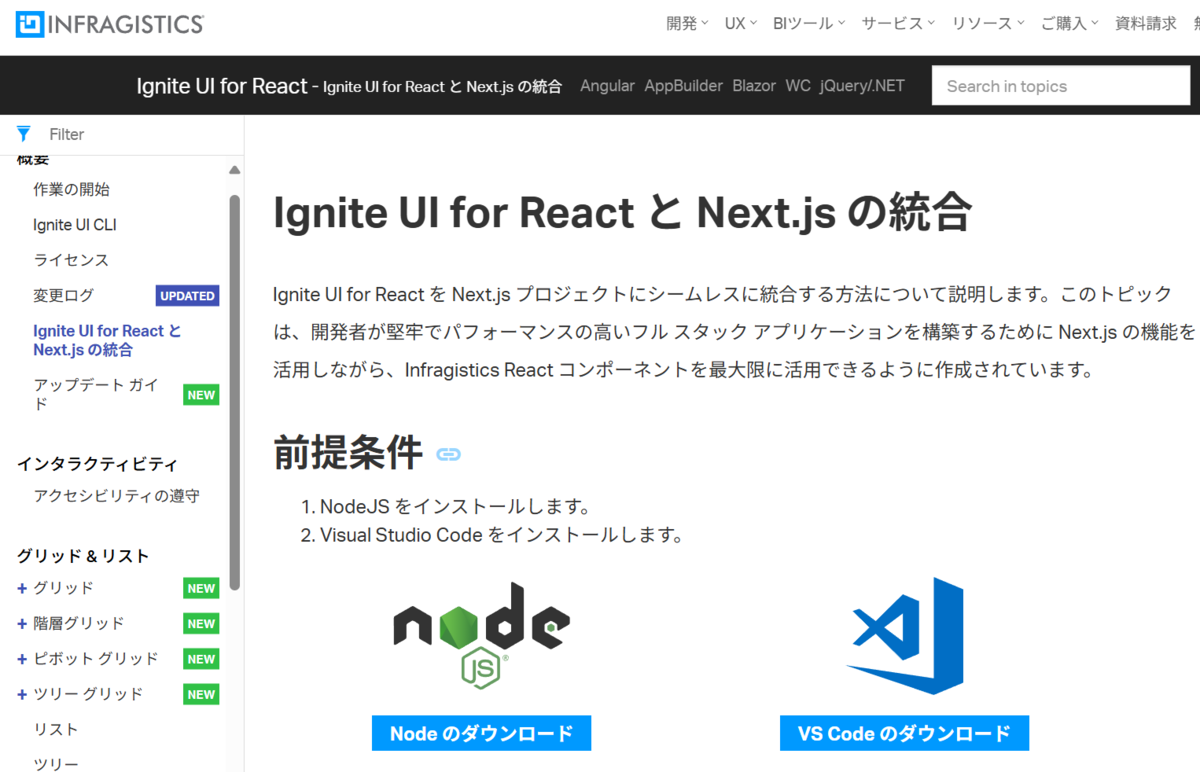Click the VS Code のダウンロード button
1200x772 pixels.
coord(904,733)
